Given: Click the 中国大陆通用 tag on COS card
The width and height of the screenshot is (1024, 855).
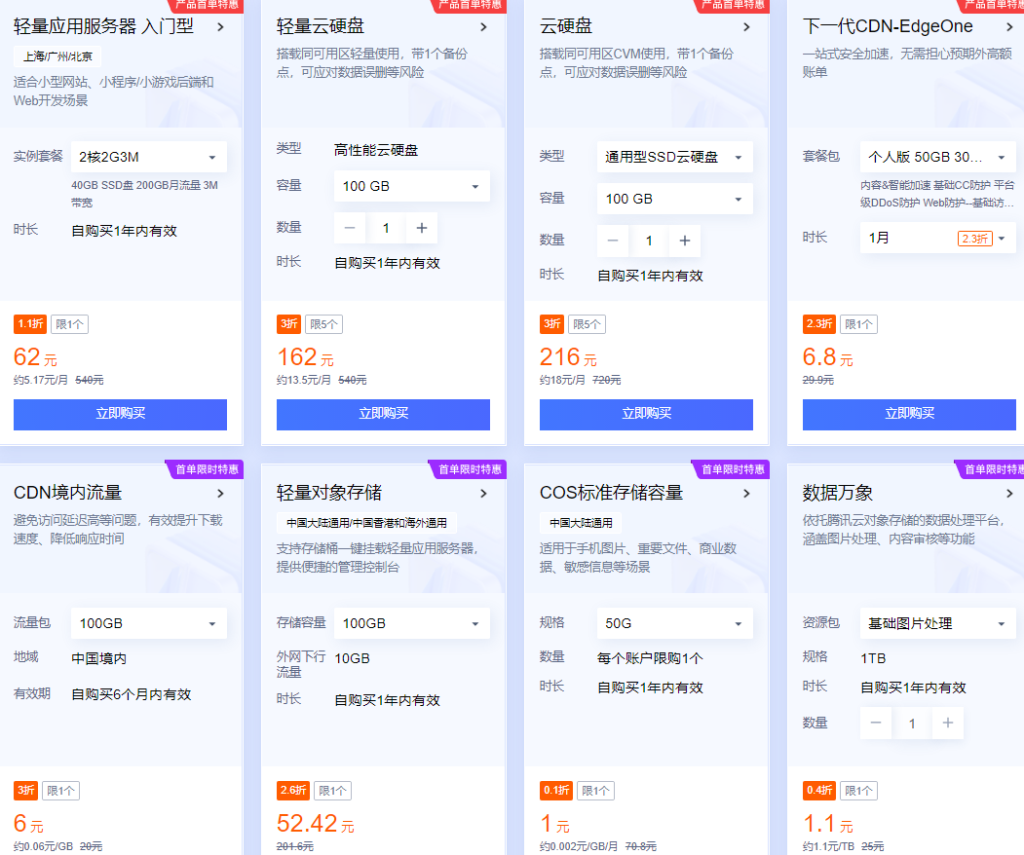Looking at the screenshot, I should [x=581, y=523].
